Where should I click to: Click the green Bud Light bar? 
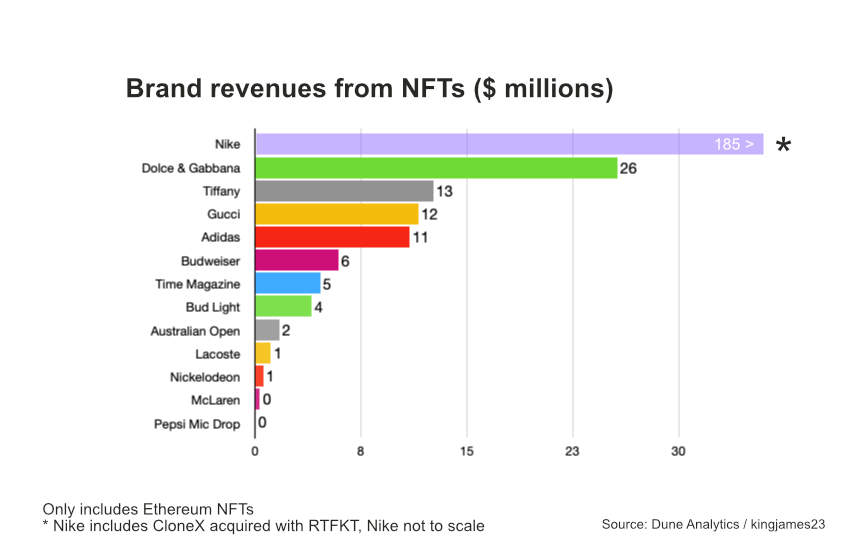click(x=284, y=306)
